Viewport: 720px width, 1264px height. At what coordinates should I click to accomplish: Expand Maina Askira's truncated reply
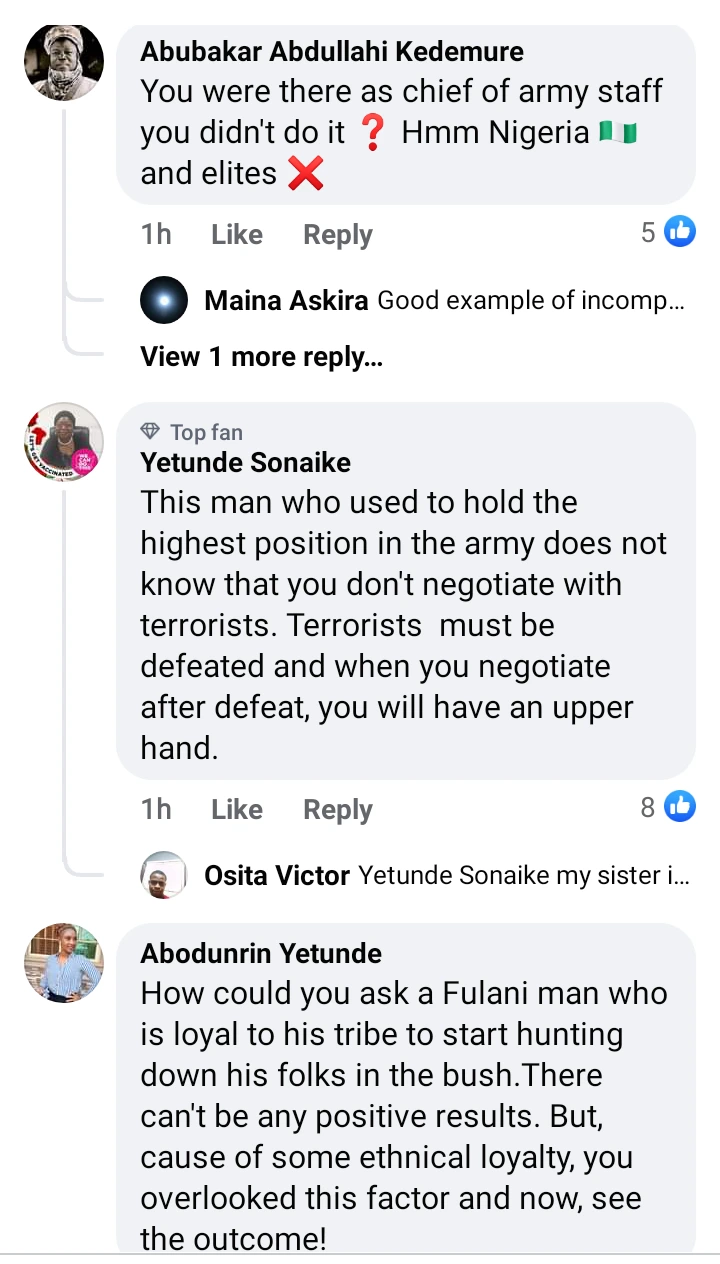tap(530, 301)
